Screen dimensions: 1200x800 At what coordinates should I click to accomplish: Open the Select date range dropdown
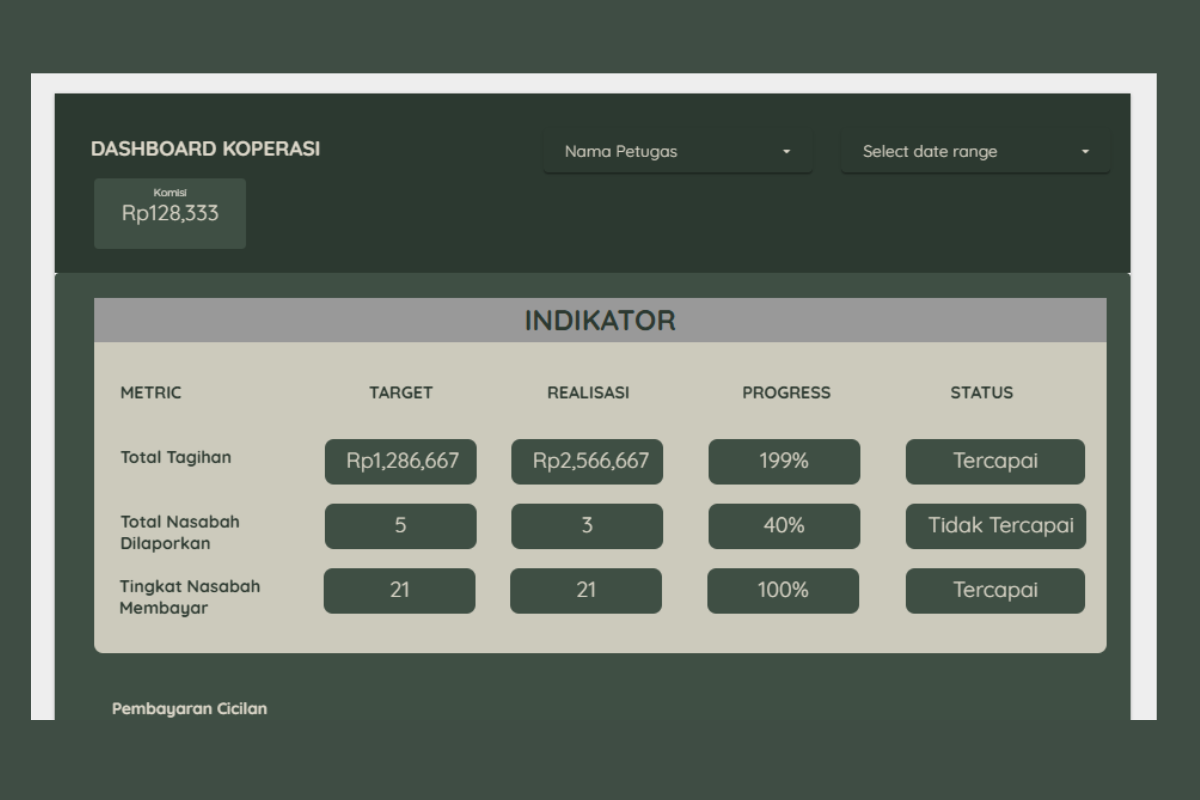point(975,152)
